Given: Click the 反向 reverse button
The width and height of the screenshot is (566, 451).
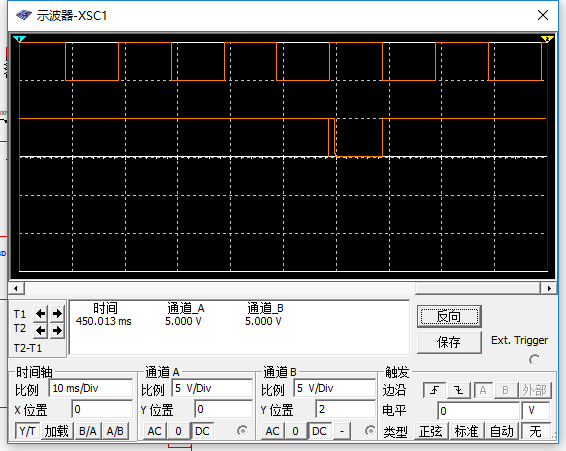Looking at the screenshot, I should click(x=449, y=317).
